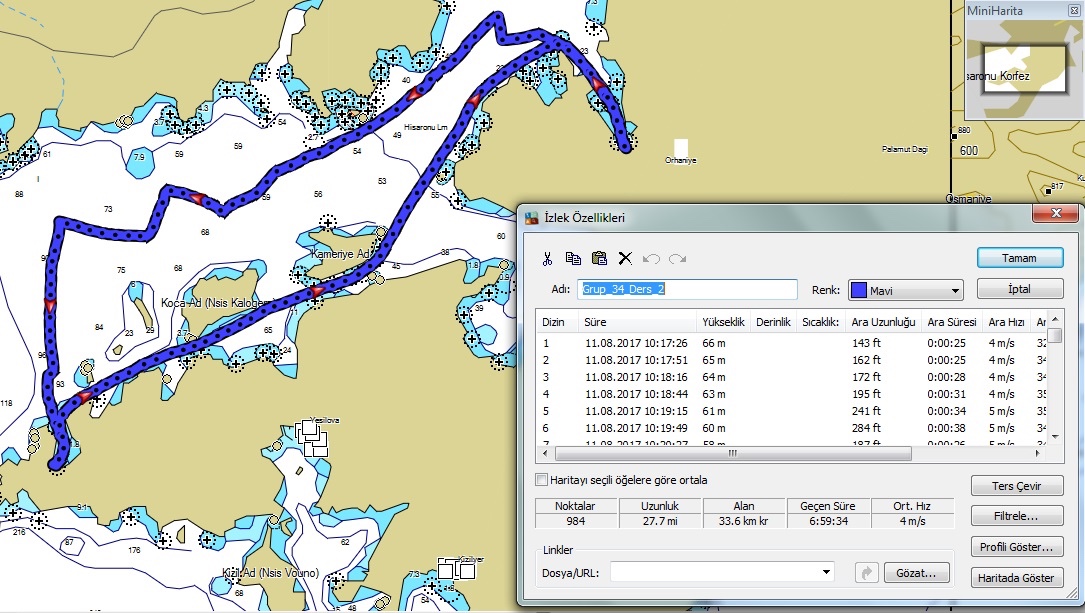The width and height of the screenshot is (1085, 613).
Task: Click the Copy icon in the track dialog
Action: tap(573, 259)
